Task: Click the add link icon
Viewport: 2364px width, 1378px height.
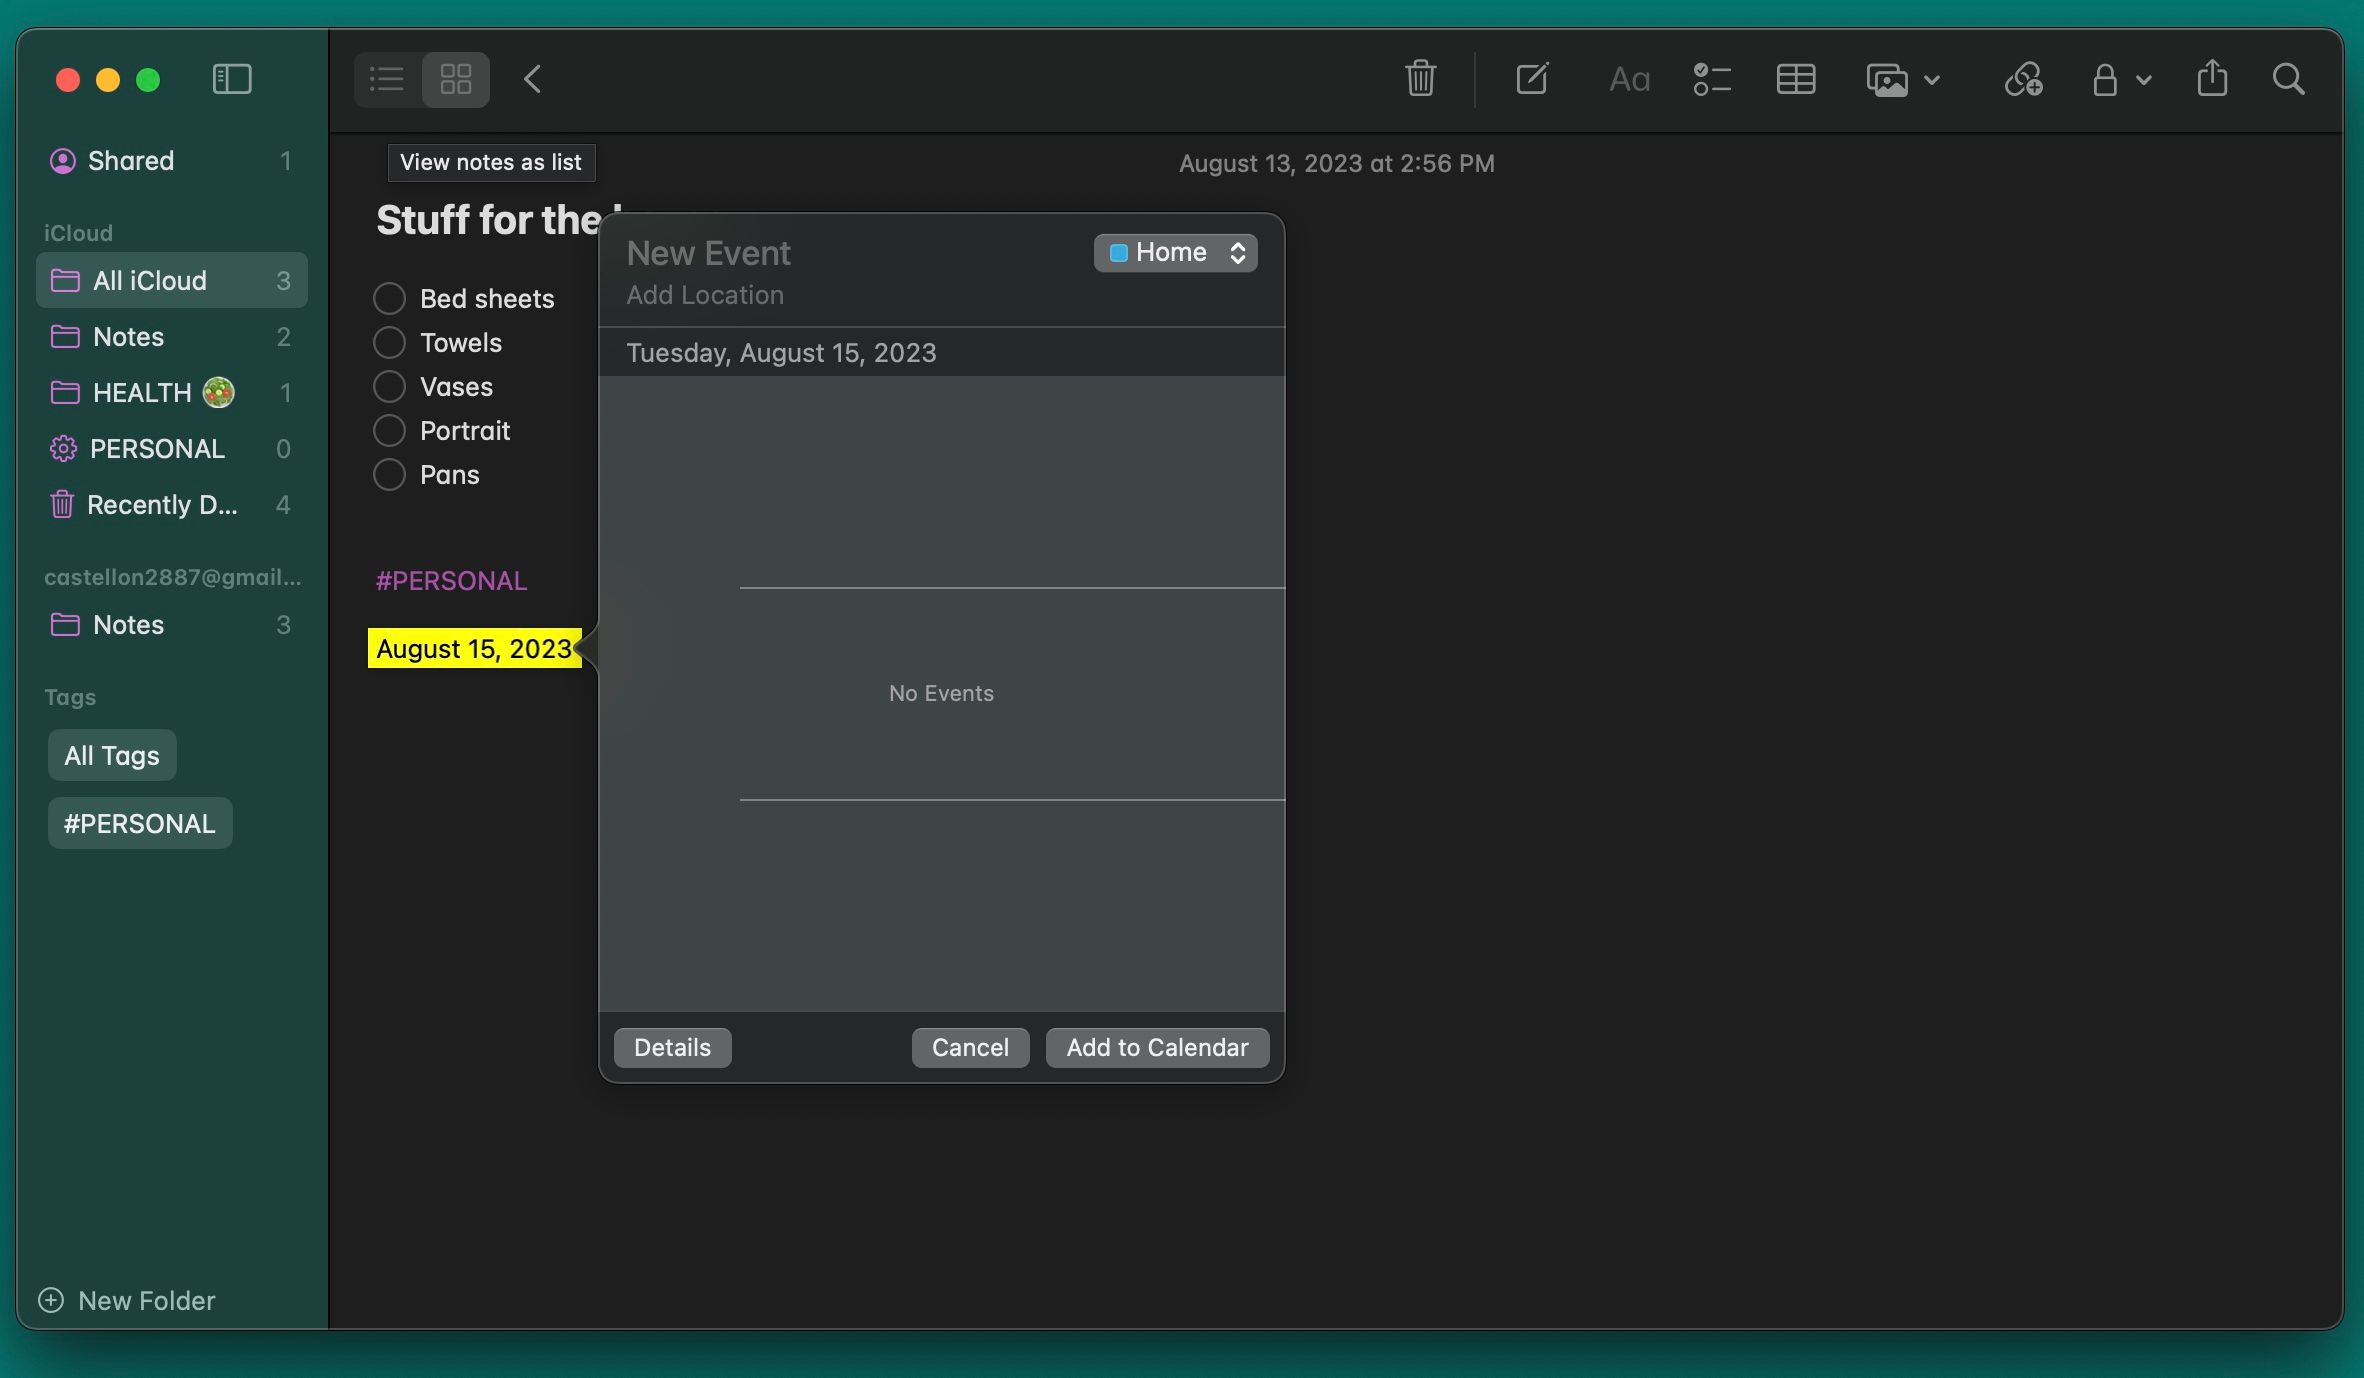Action: [2023, 79]
